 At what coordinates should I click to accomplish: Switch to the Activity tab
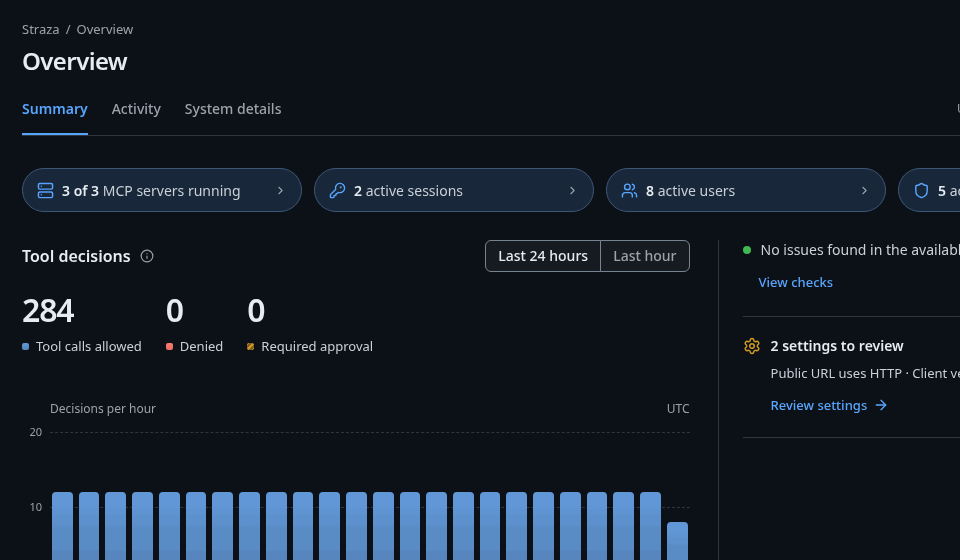tap(136, 109)
